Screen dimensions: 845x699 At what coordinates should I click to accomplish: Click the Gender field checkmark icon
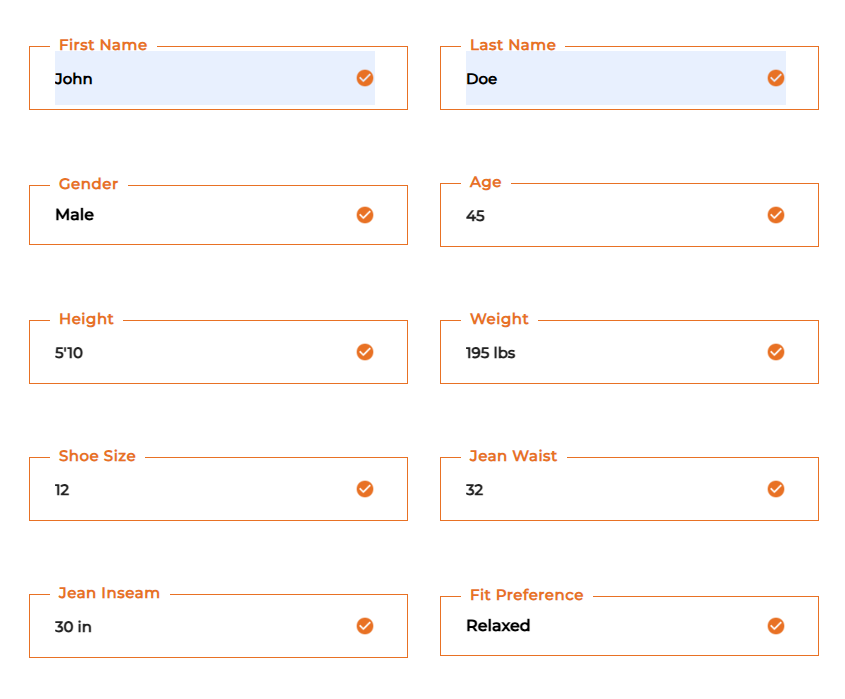pyautogui.click(x=365, y=215)
